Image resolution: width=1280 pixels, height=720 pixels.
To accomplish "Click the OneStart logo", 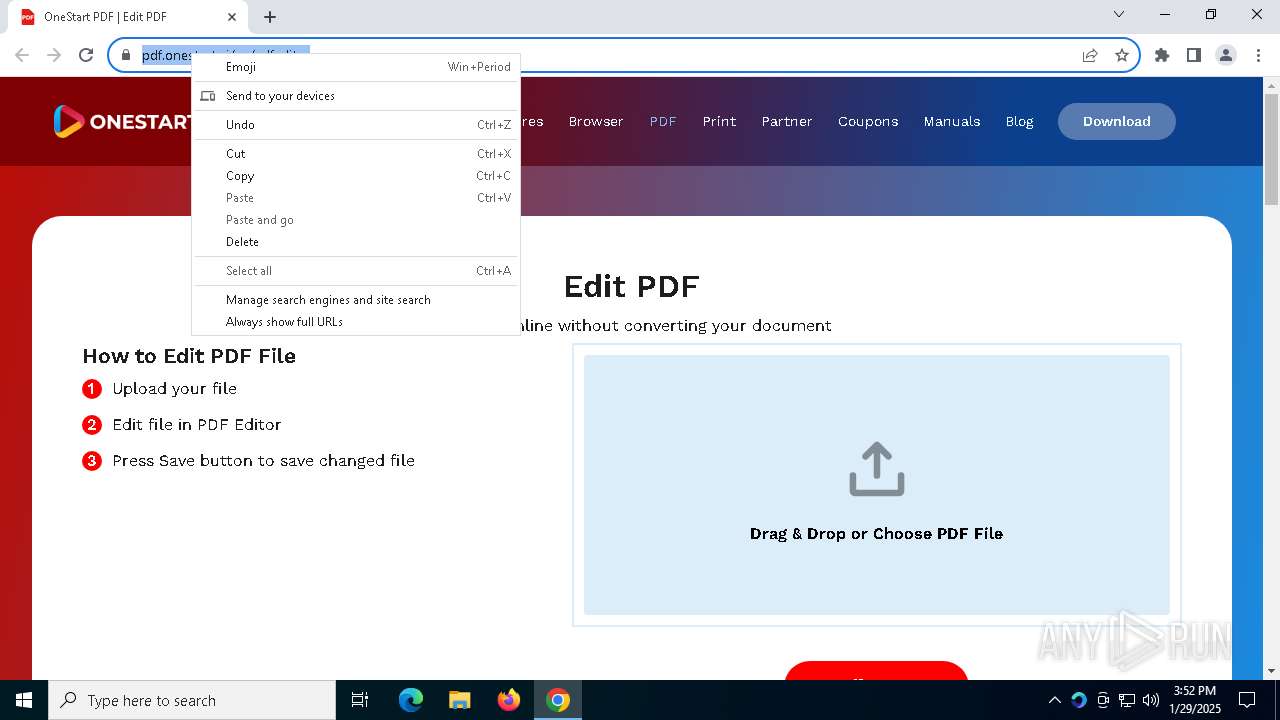I will [x=121, y=121].
